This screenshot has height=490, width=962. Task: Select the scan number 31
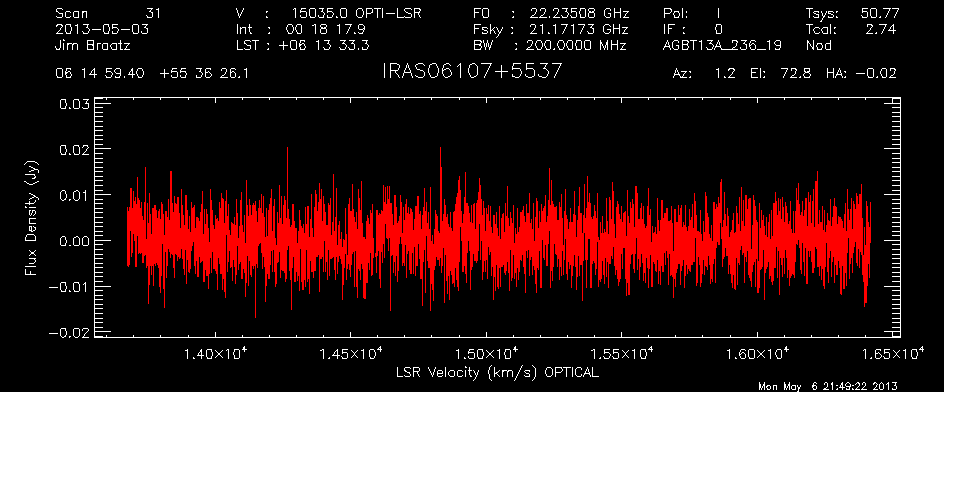point(153,13)
